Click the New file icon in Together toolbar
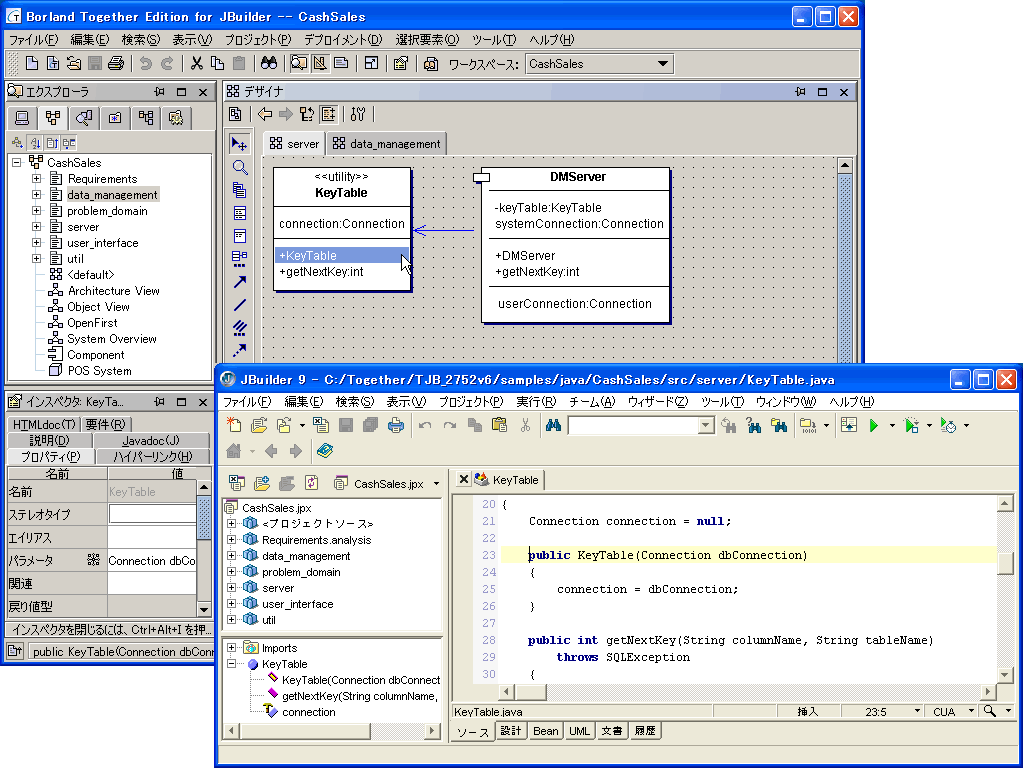Image resolution: width=1024 pixels, height=768 pixels. [31, 63]
